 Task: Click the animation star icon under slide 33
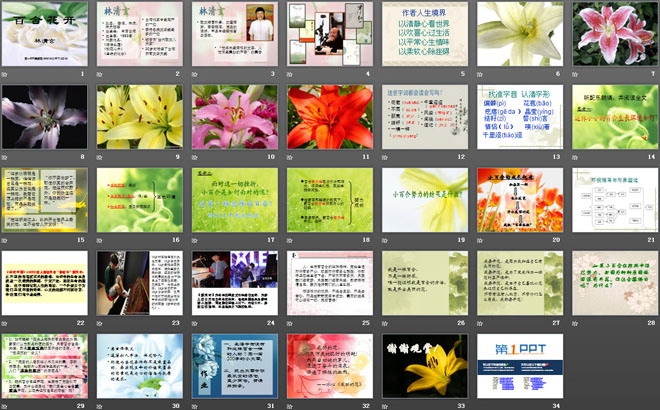(385, 406)
